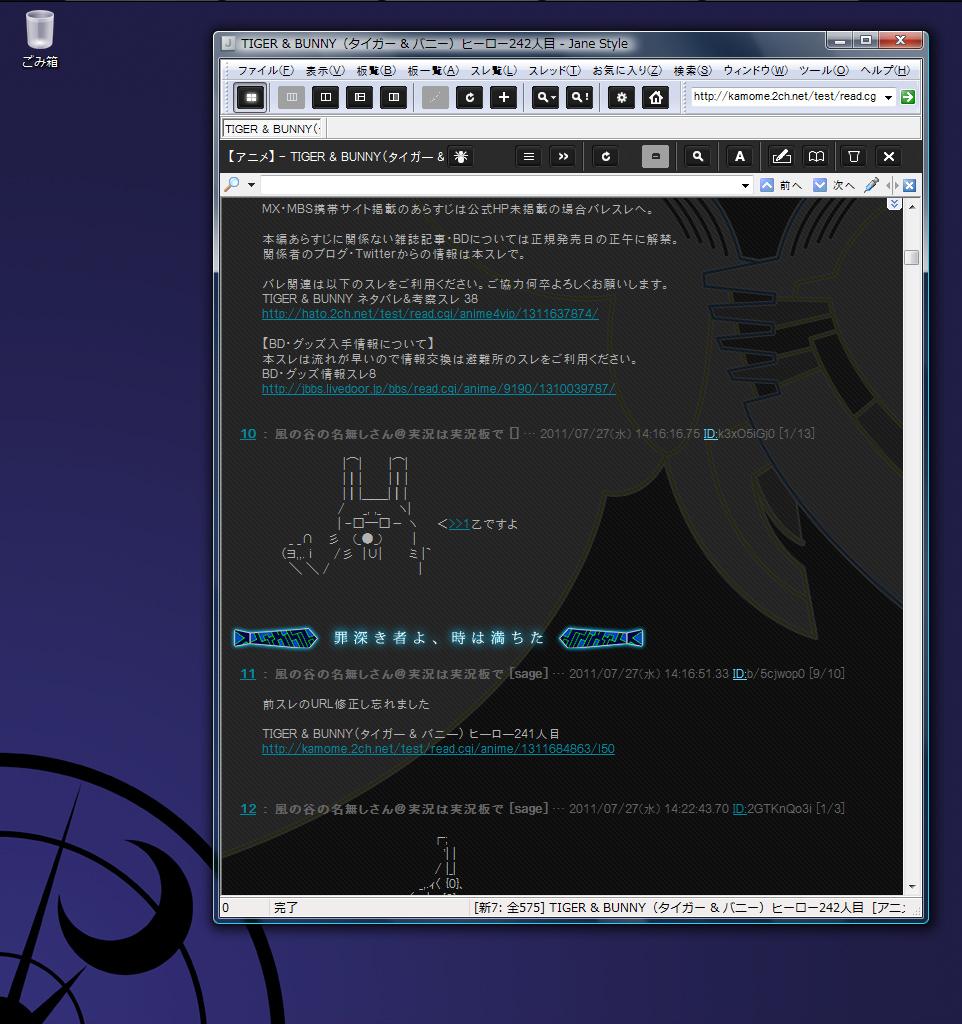Open 表示(V) menu
This screenshot has height=1024, width=962.
coord(325,71)
